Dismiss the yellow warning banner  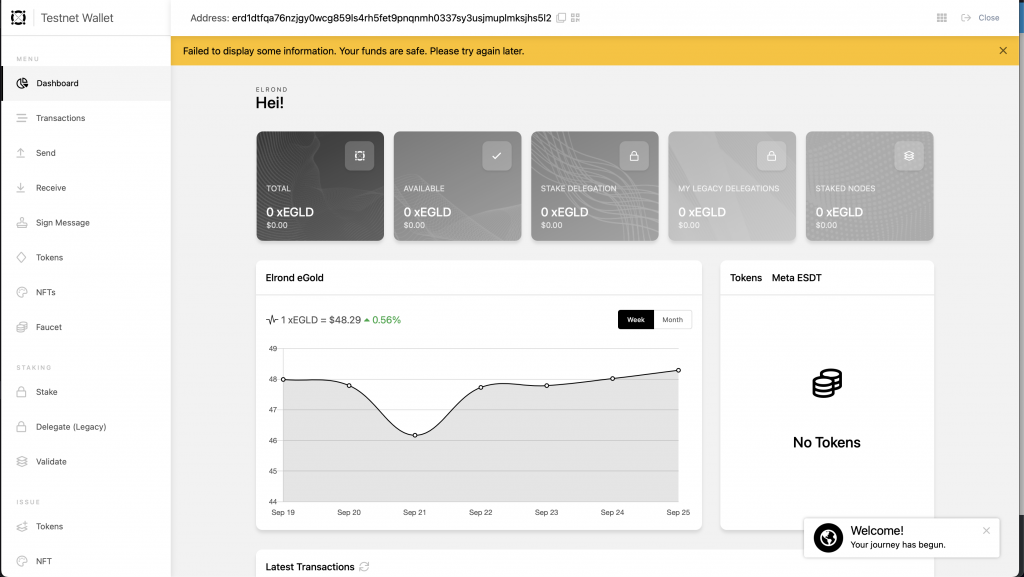coord(1003,51)
